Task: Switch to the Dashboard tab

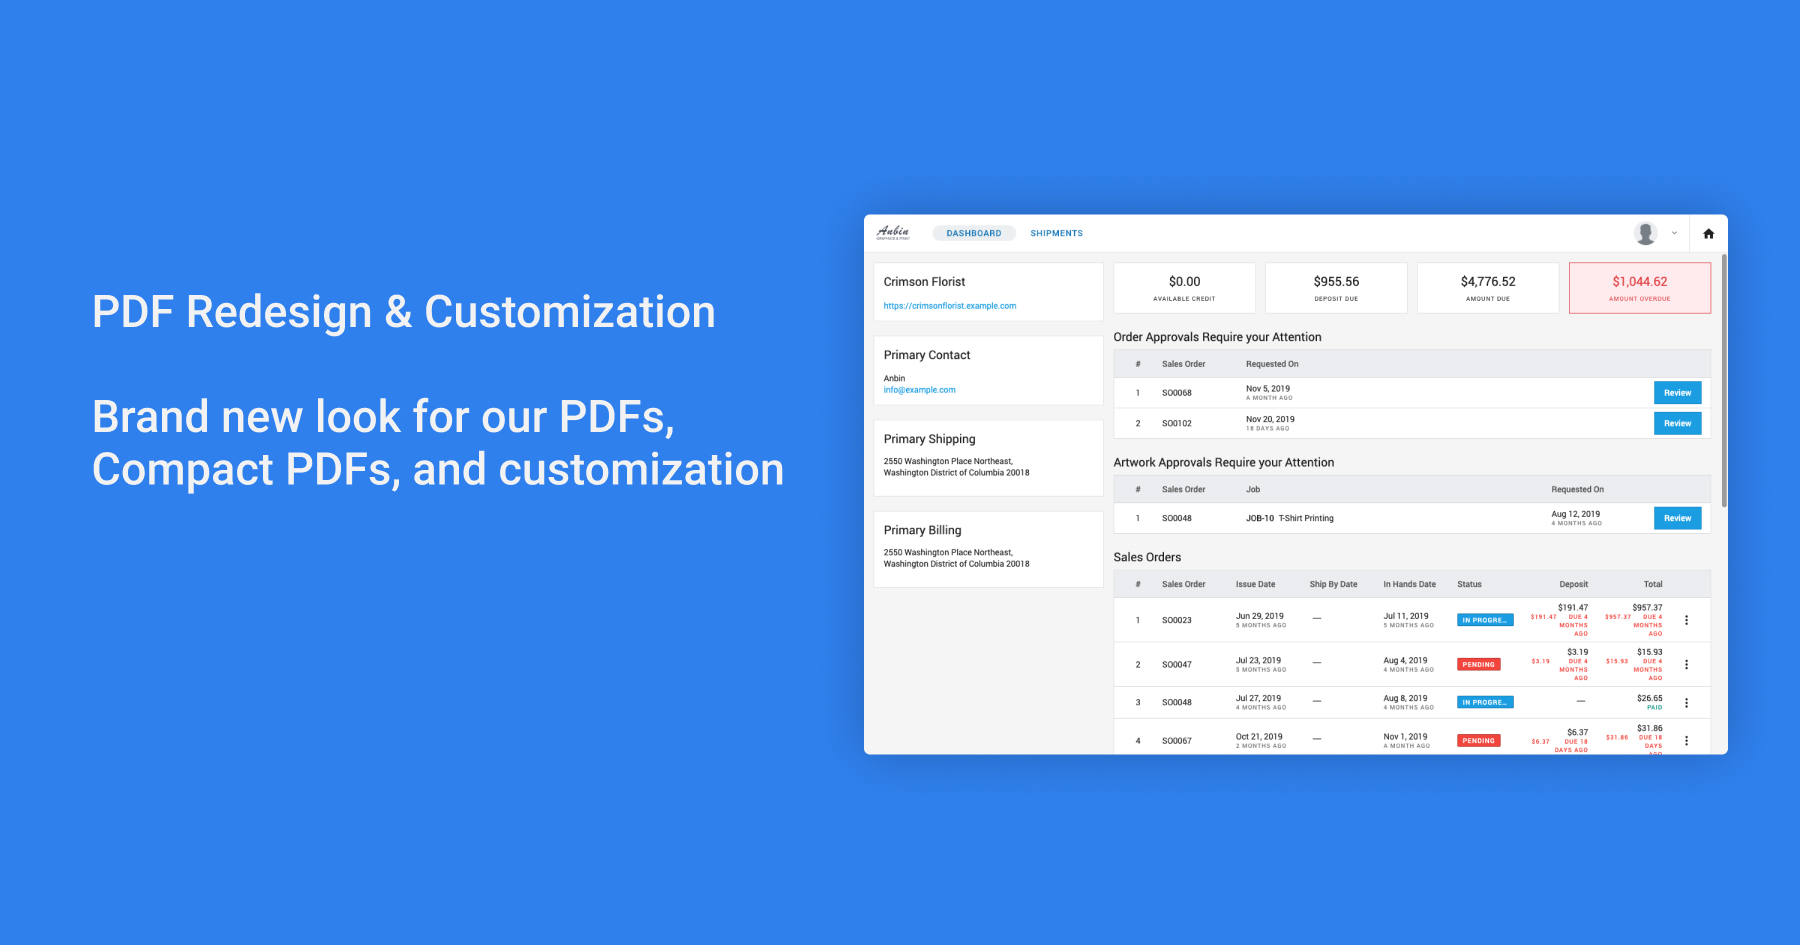Action: tap(973, 233)
